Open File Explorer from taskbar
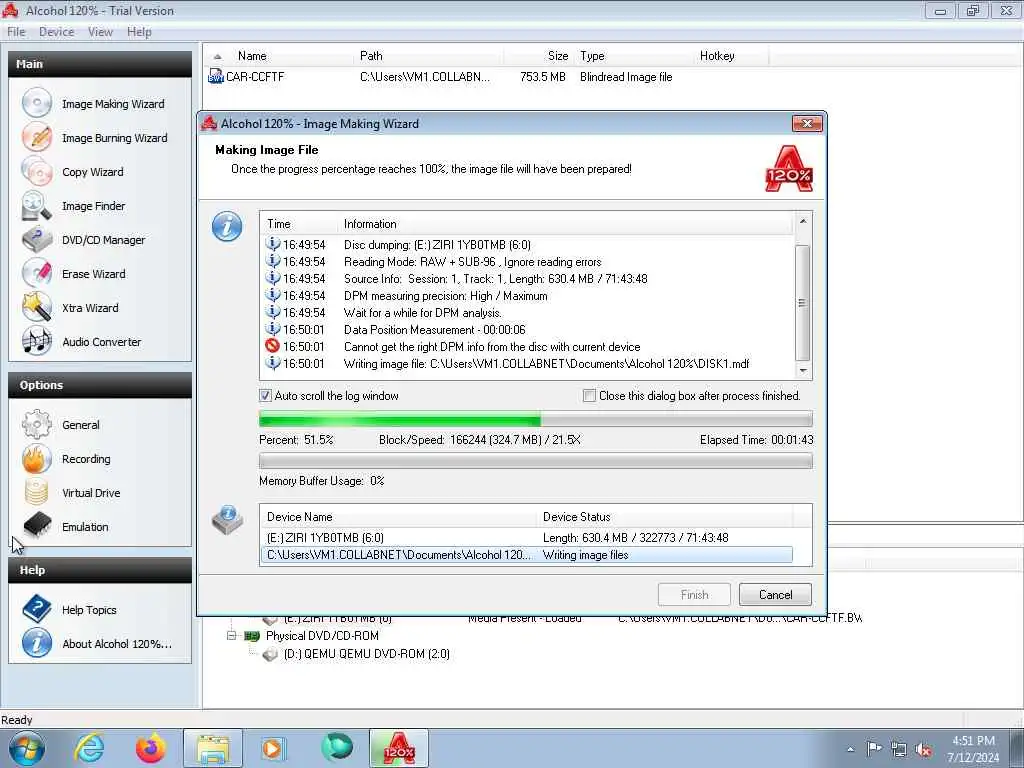This screenshot has width=1024, height=768. pos(213,748)
